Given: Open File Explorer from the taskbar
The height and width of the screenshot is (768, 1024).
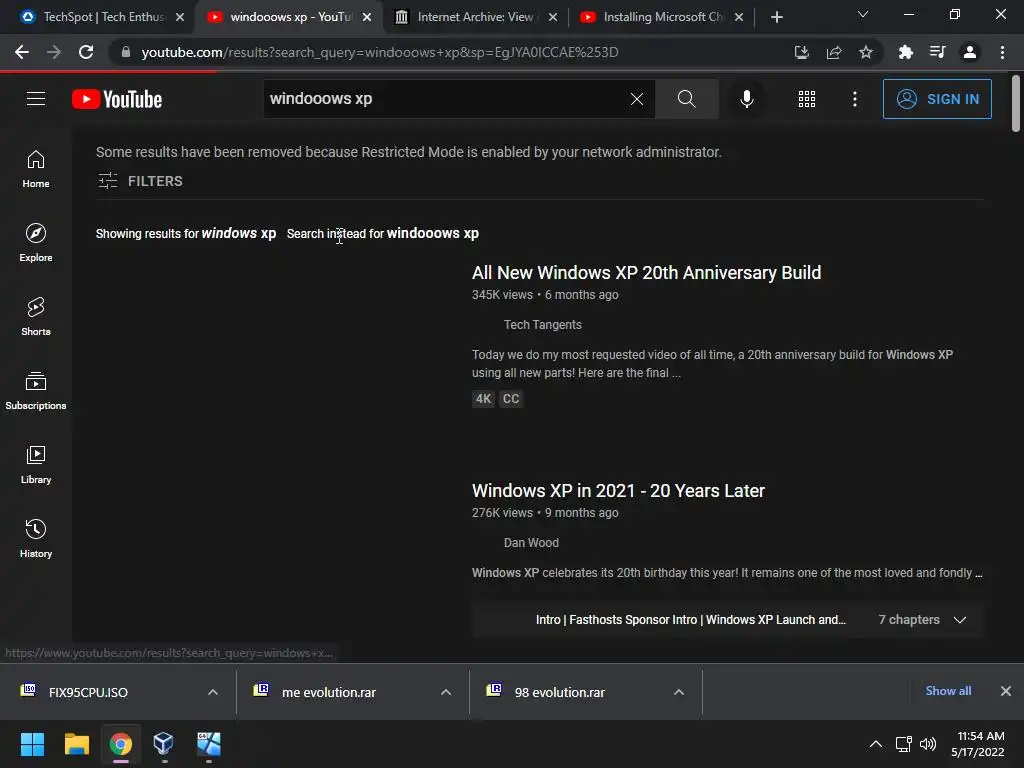Looking at the screenshot, I should tap(76, 744).
